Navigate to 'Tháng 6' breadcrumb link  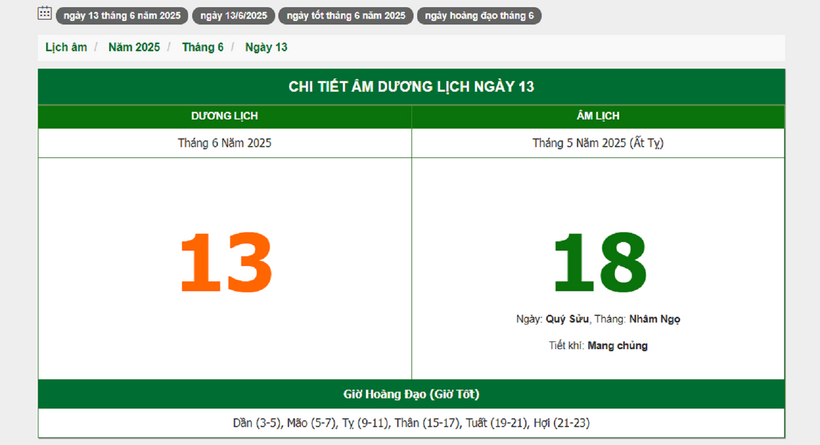coord(203,47)
